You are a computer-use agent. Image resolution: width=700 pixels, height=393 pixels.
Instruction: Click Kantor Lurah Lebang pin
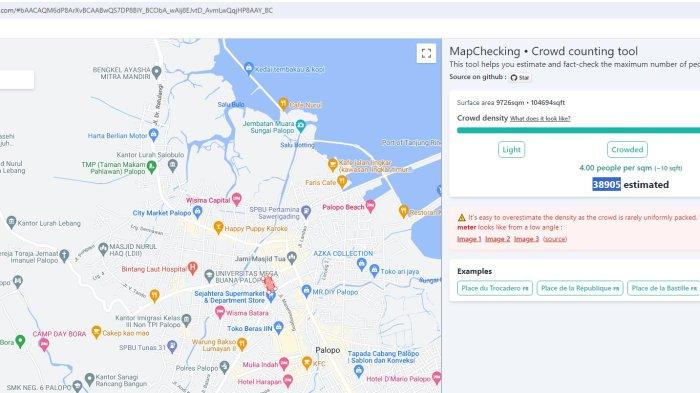[12, 222]
